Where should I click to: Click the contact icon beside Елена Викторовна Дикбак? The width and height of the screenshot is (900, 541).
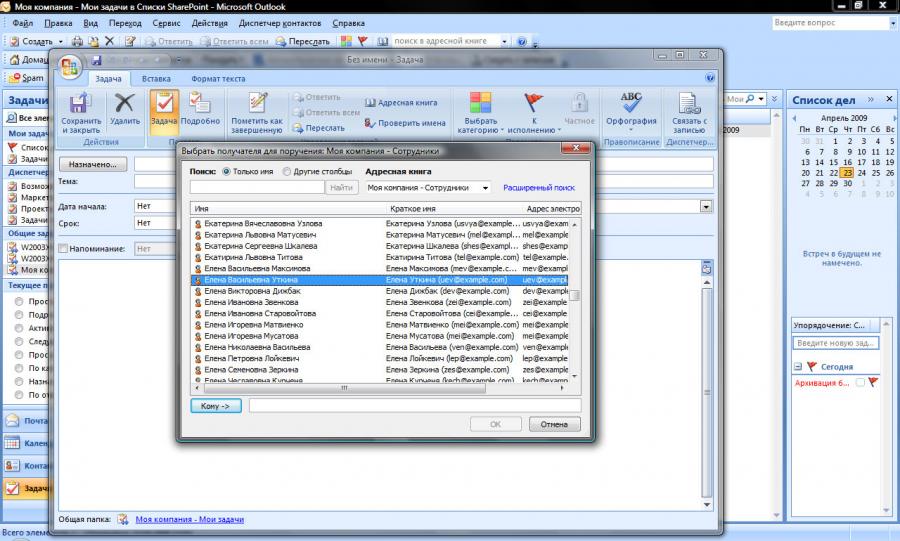(x=198, y=291)
